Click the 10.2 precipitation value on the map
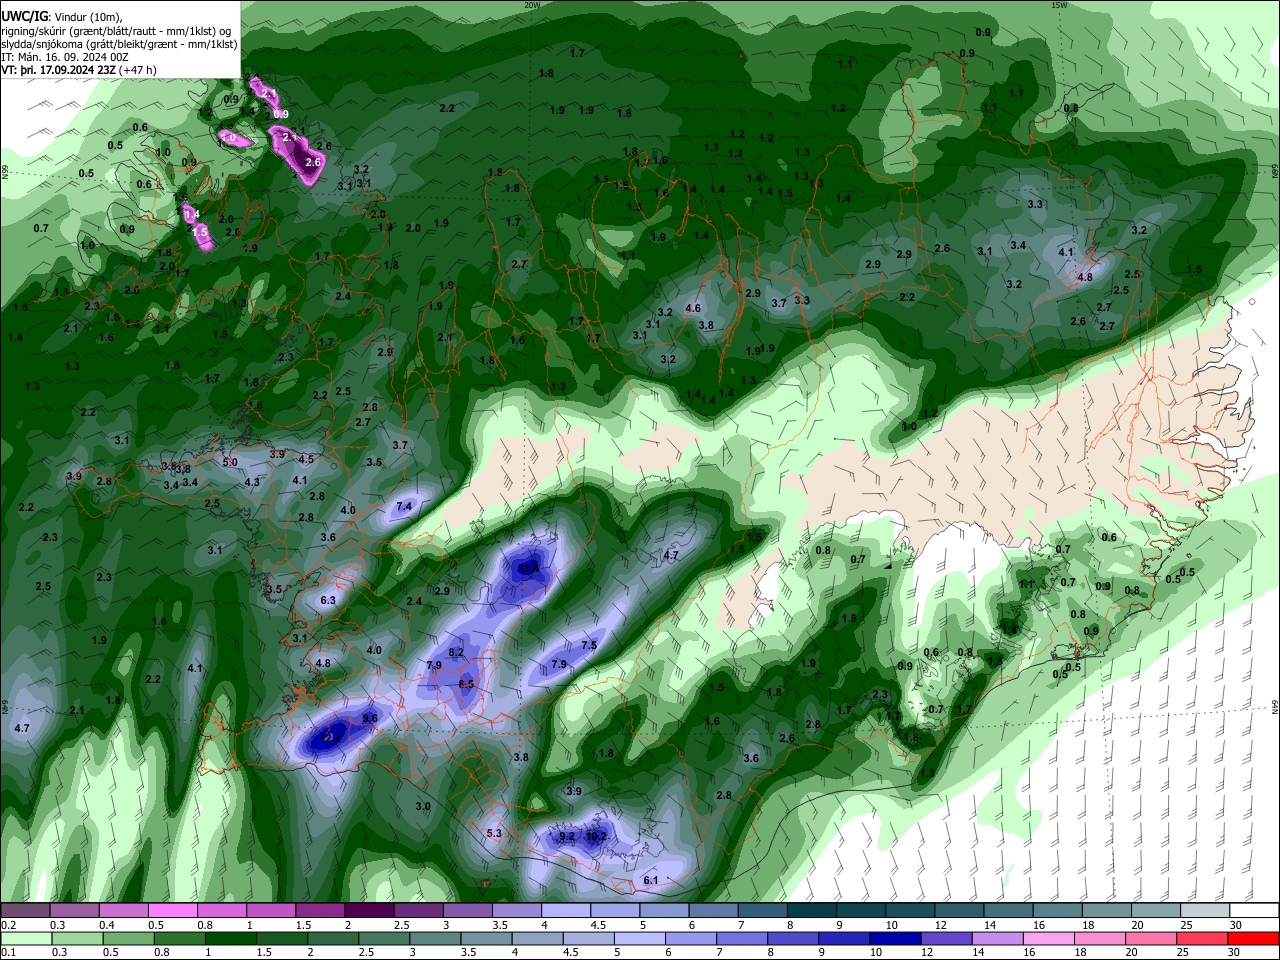 [596, 836]
